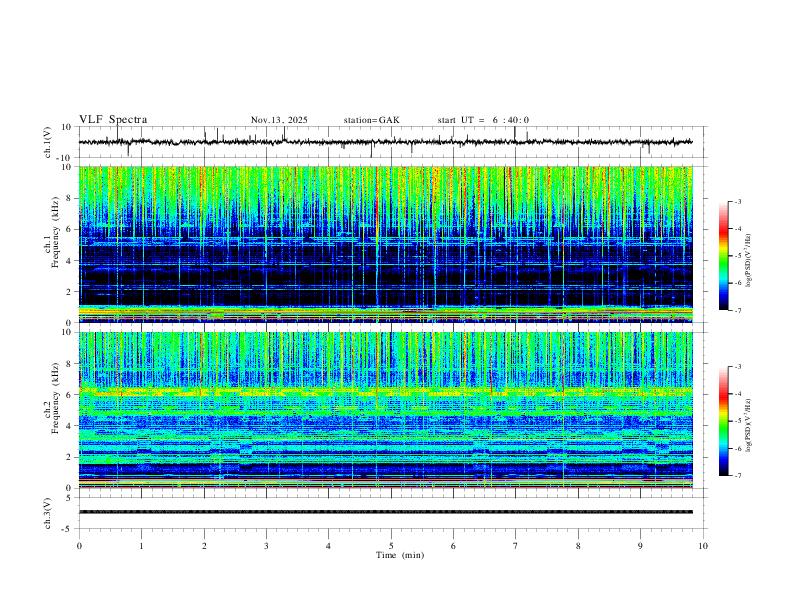This screenshot has width=792, height=612.
Task: Click the "8" tick on the time axis
Action: (x=578, y=546)
